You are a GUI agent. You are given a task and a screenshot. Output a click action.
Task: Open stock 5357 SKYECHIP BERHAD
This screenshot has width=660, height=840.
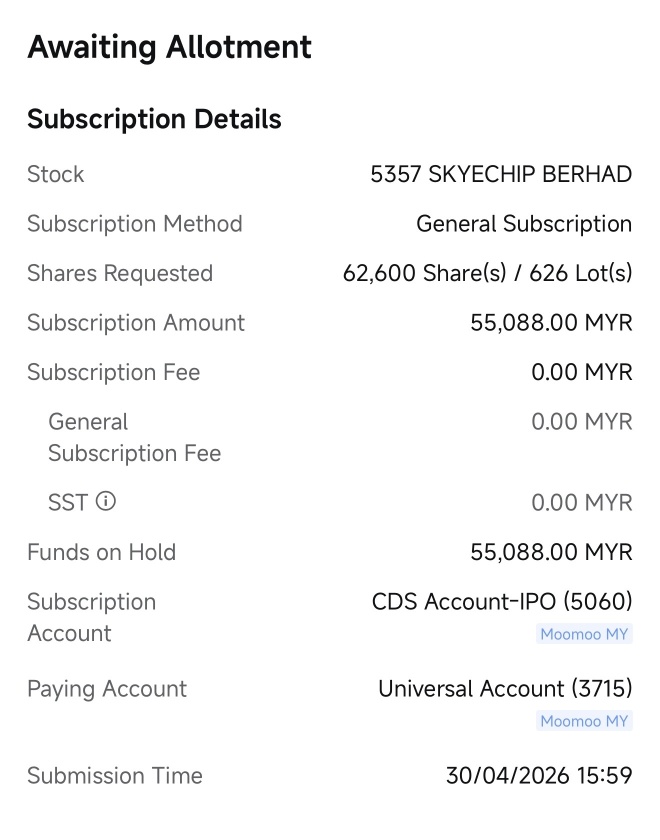point(501,174)
